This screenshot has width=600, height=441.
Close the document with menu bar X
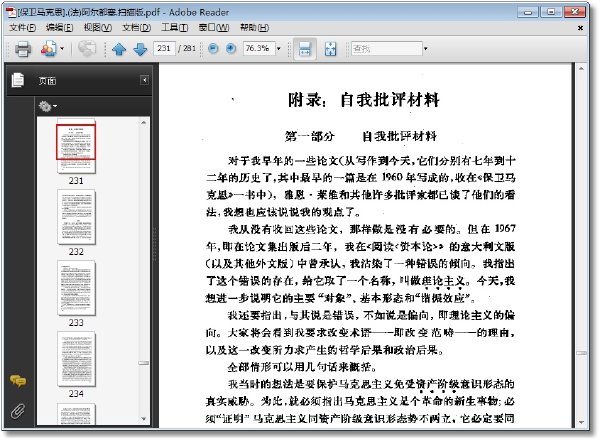pos(580,28)
